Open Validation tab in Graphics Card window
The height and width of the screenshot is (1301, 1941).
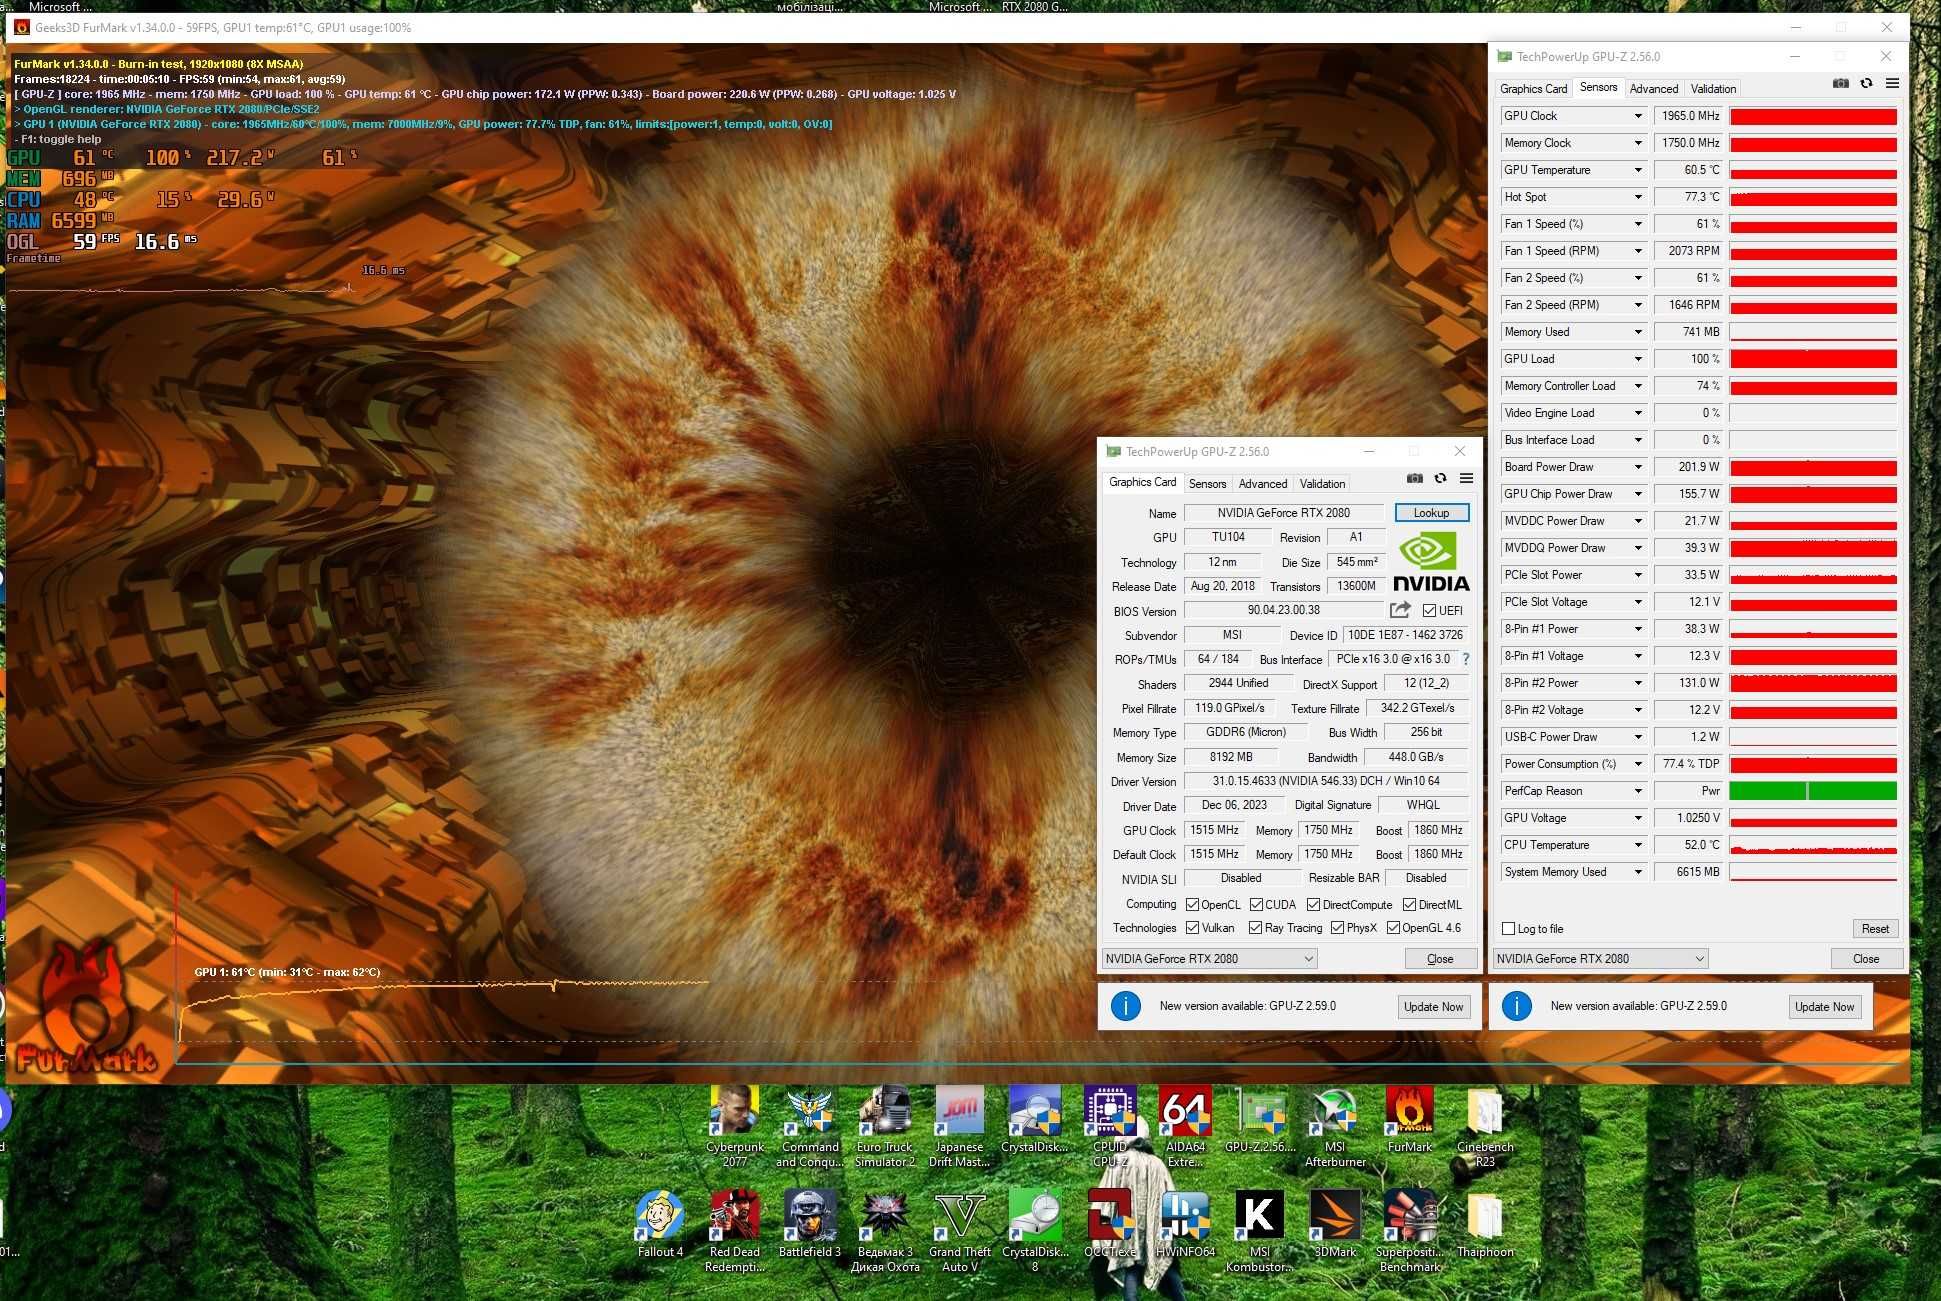tap(1322, 484)
